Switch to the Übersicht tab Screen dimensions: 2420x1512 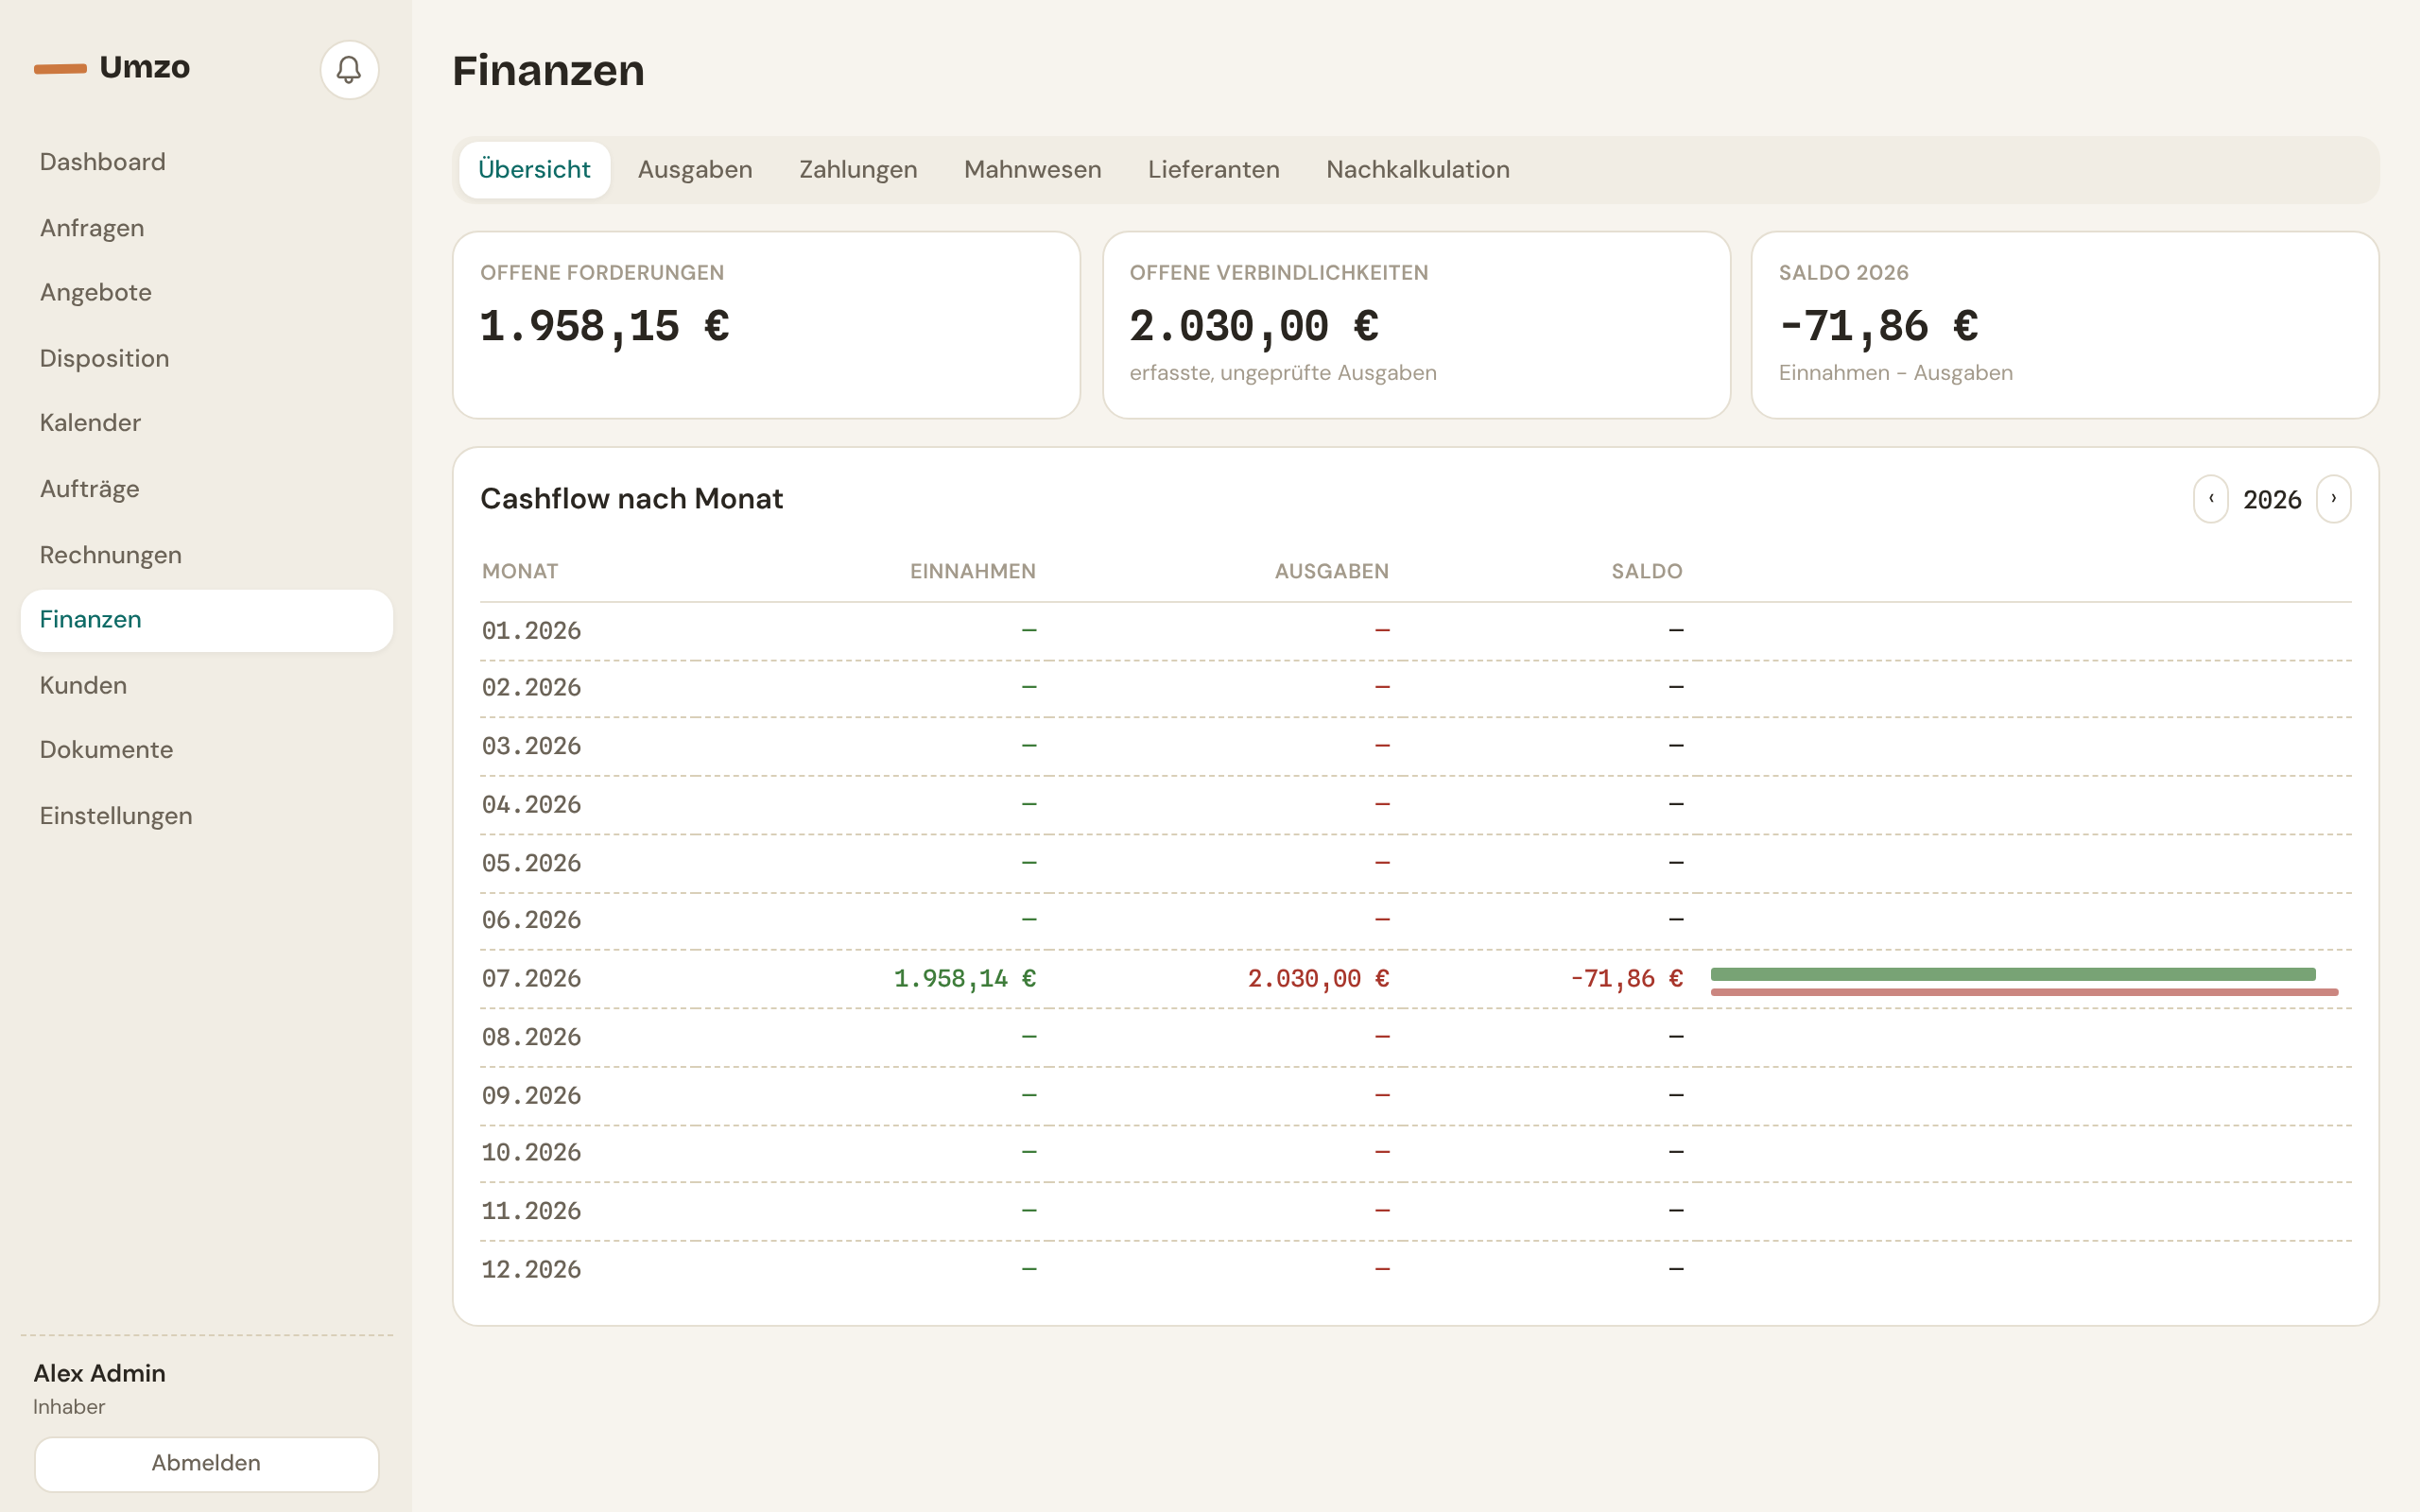(x=534, y=170)
